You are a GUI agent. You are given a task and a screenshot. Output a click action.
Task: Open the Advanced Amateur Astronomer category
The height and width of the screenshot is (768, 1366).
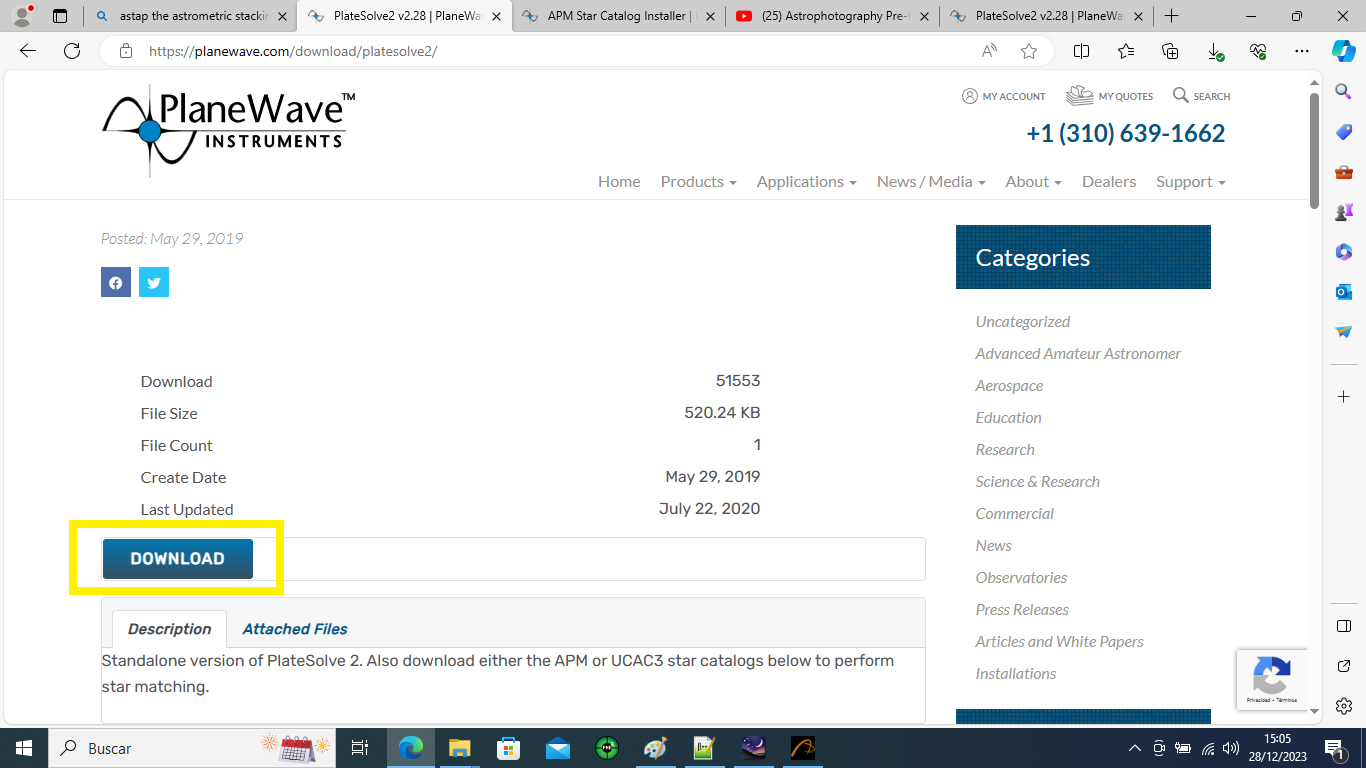click(1078, 353)
